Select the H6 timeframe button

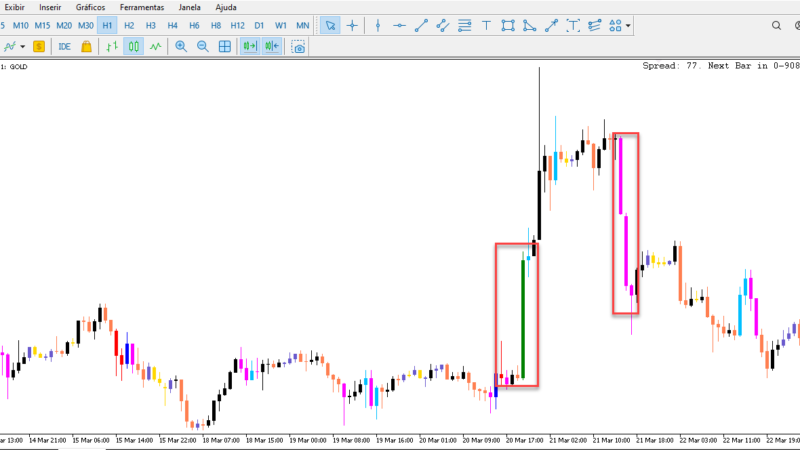click(x=194, y=26)
